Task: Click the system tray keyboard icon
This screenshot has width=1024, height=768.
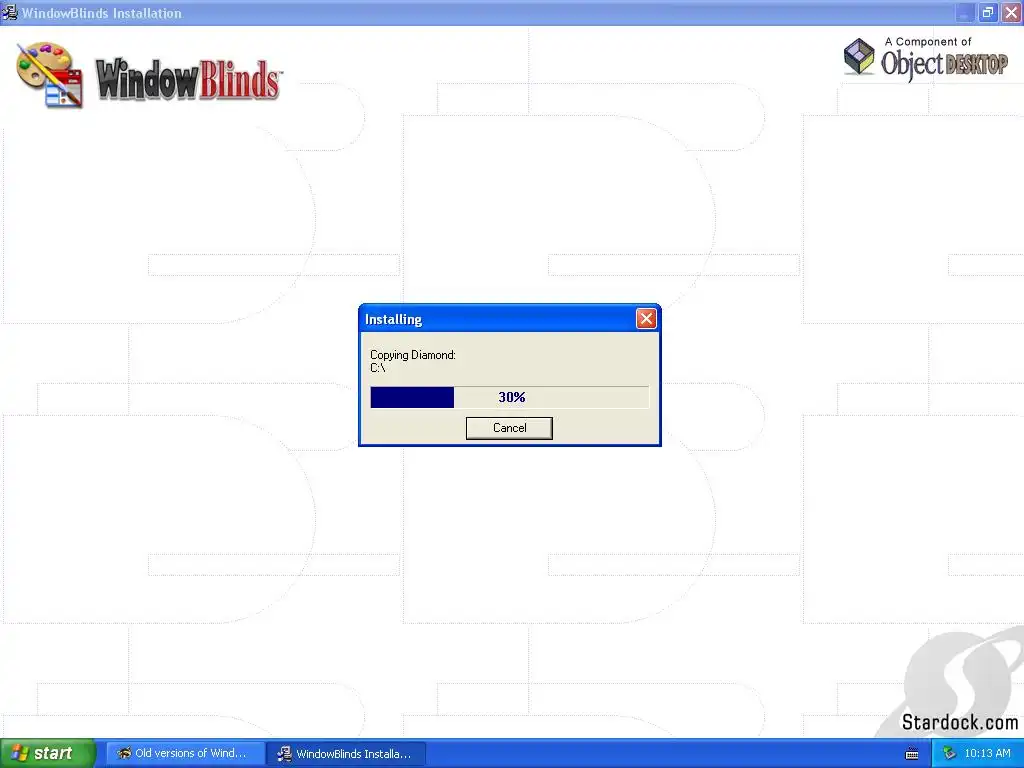Action: click(912, 754)
